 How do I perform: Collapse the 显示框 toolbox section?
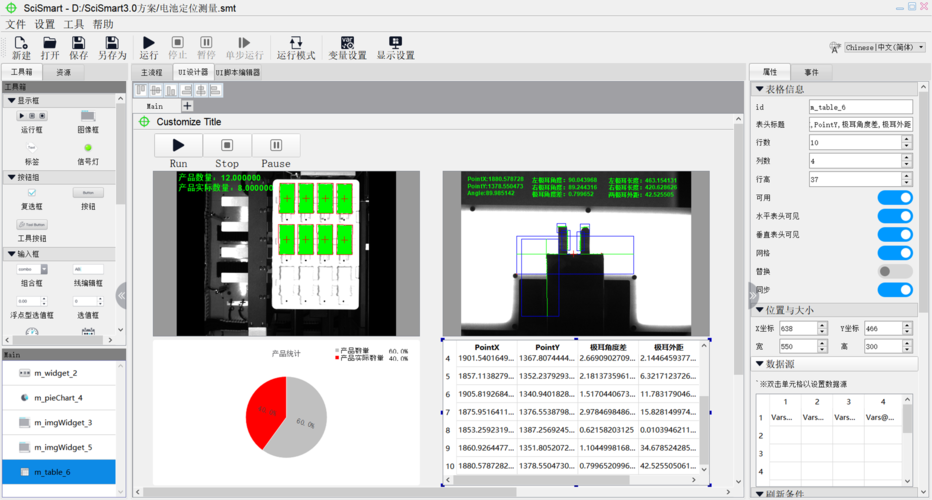coord(12,100)
